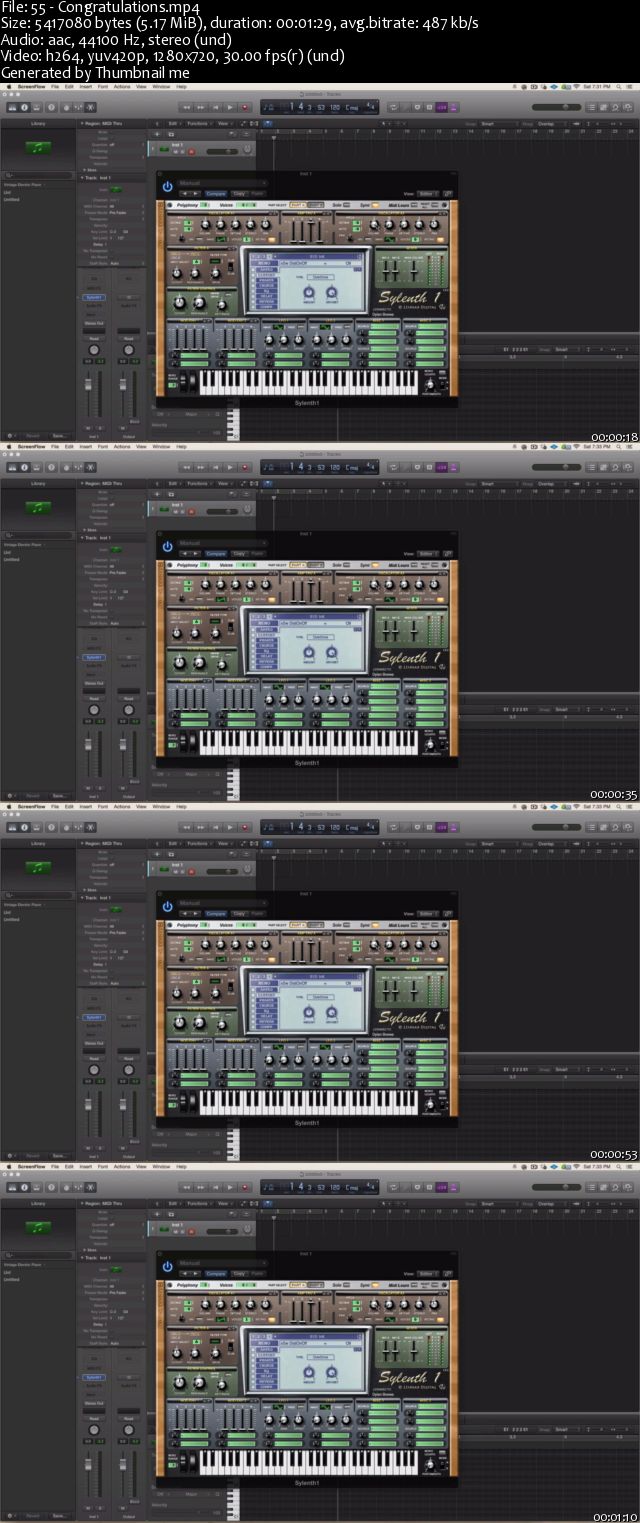Screen dimensions: 640x1523
Task: Click the red Record transport button in the 00:00:18 frame
Action: tap(244, 107)
